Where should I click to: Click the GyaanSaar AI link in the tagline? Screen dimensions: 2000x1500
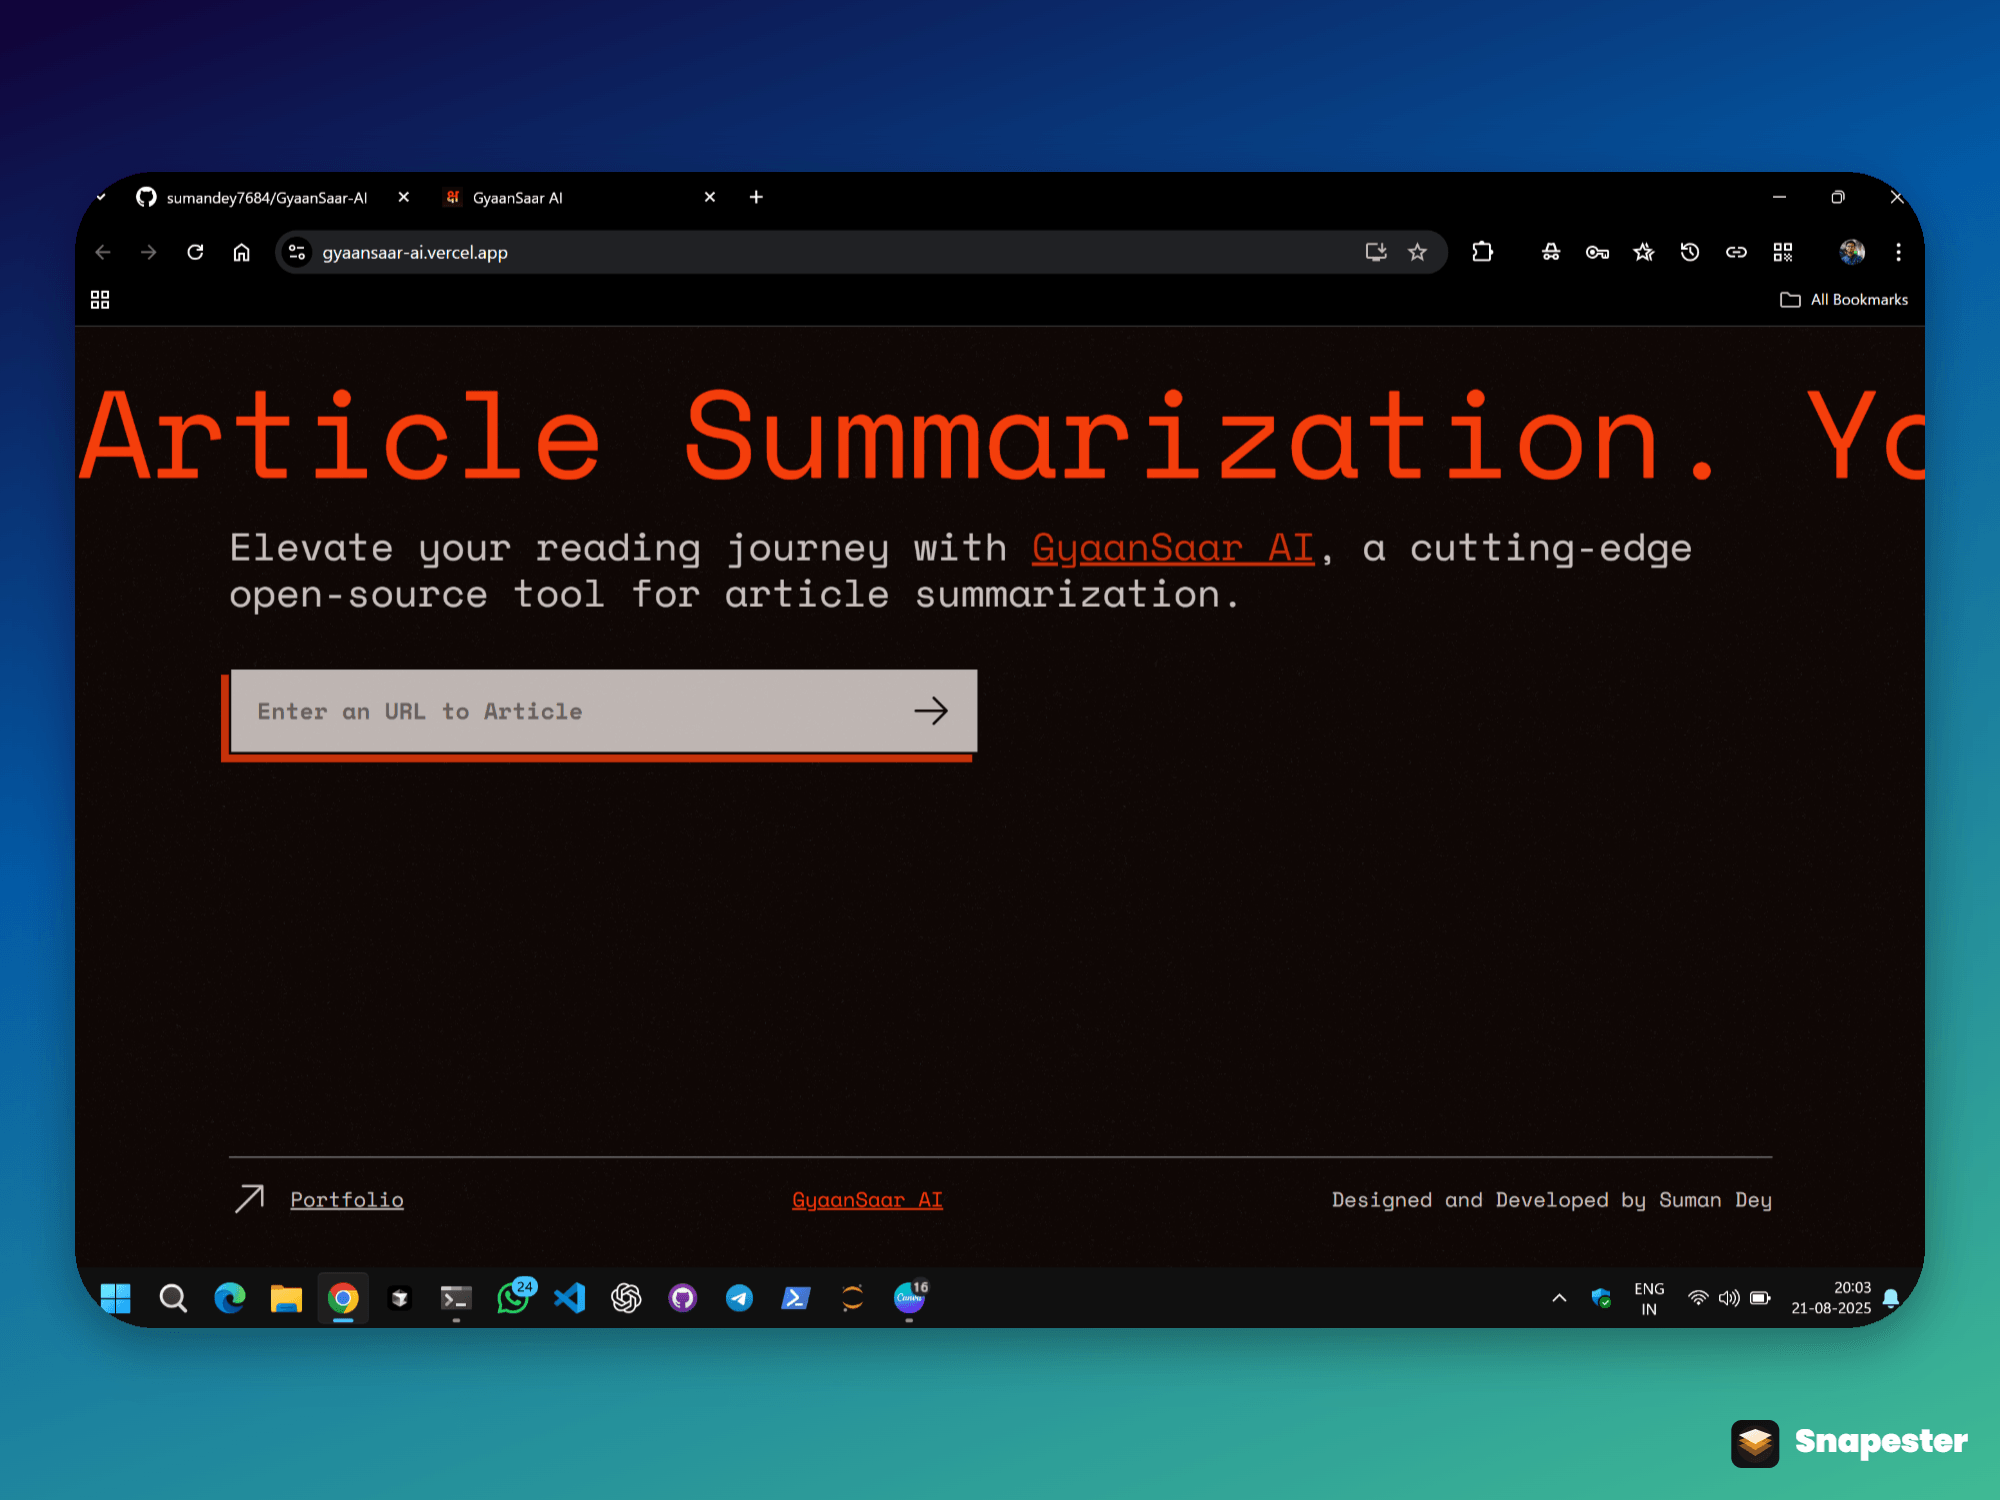tap(1173, 549)
